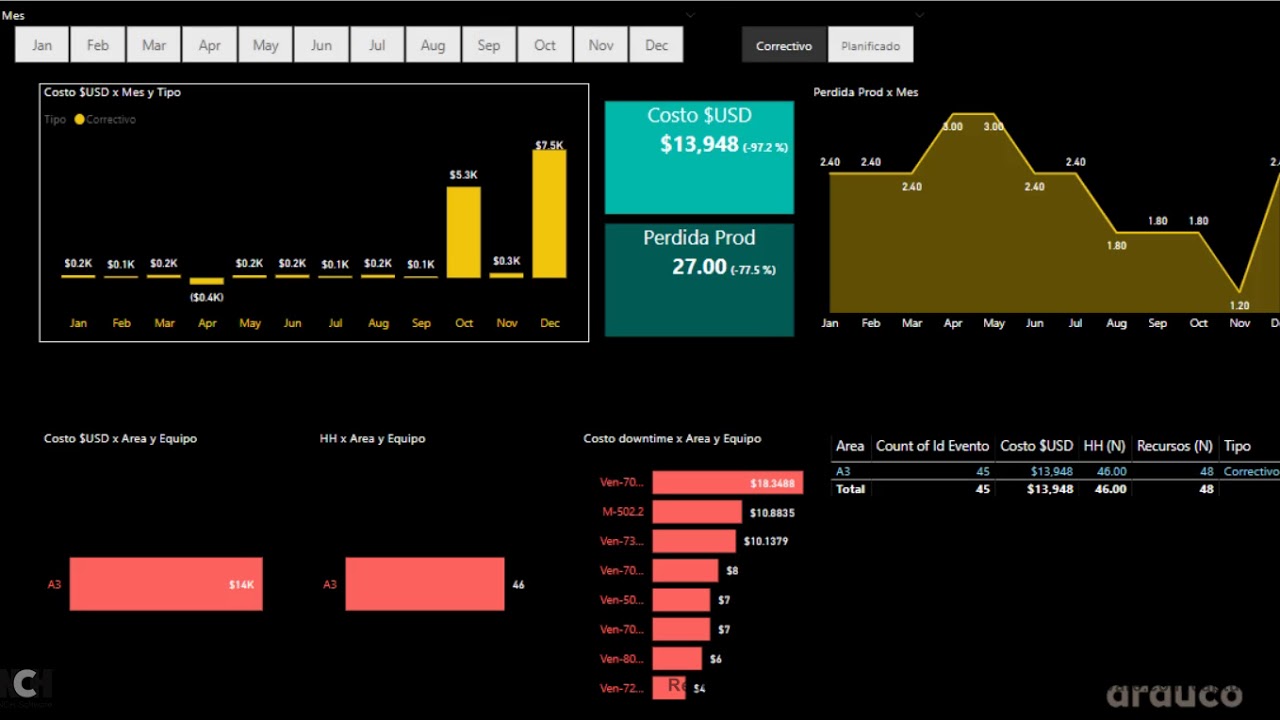Sort table by Area column header

(850, 446)
